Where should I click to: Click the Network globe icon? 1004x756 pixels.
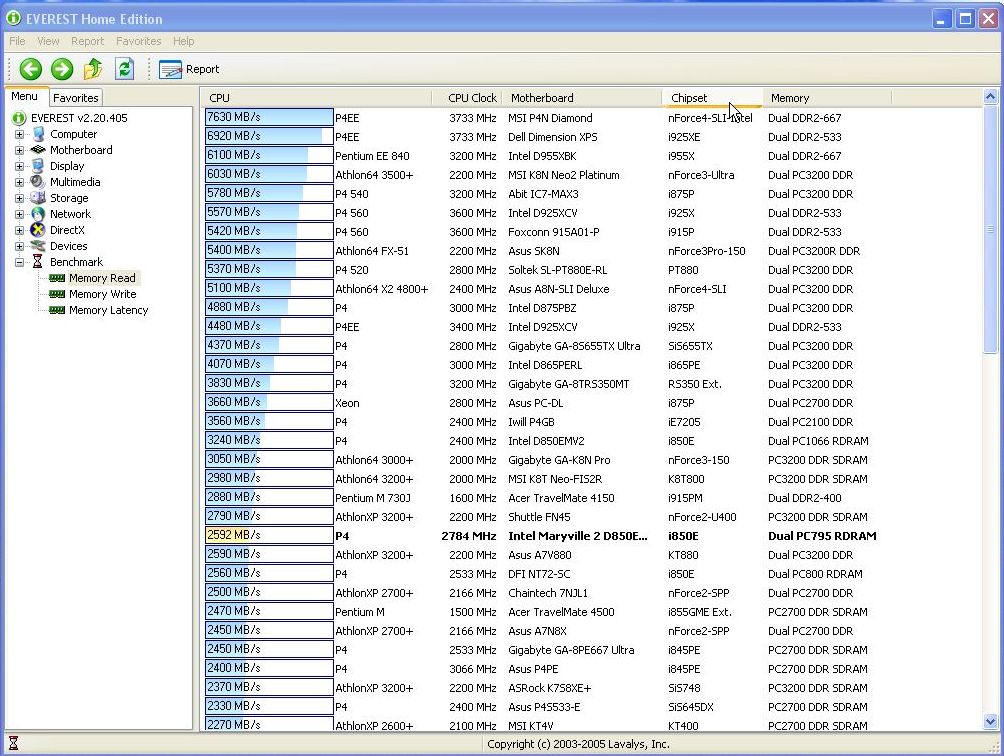[x=38, y=214]
